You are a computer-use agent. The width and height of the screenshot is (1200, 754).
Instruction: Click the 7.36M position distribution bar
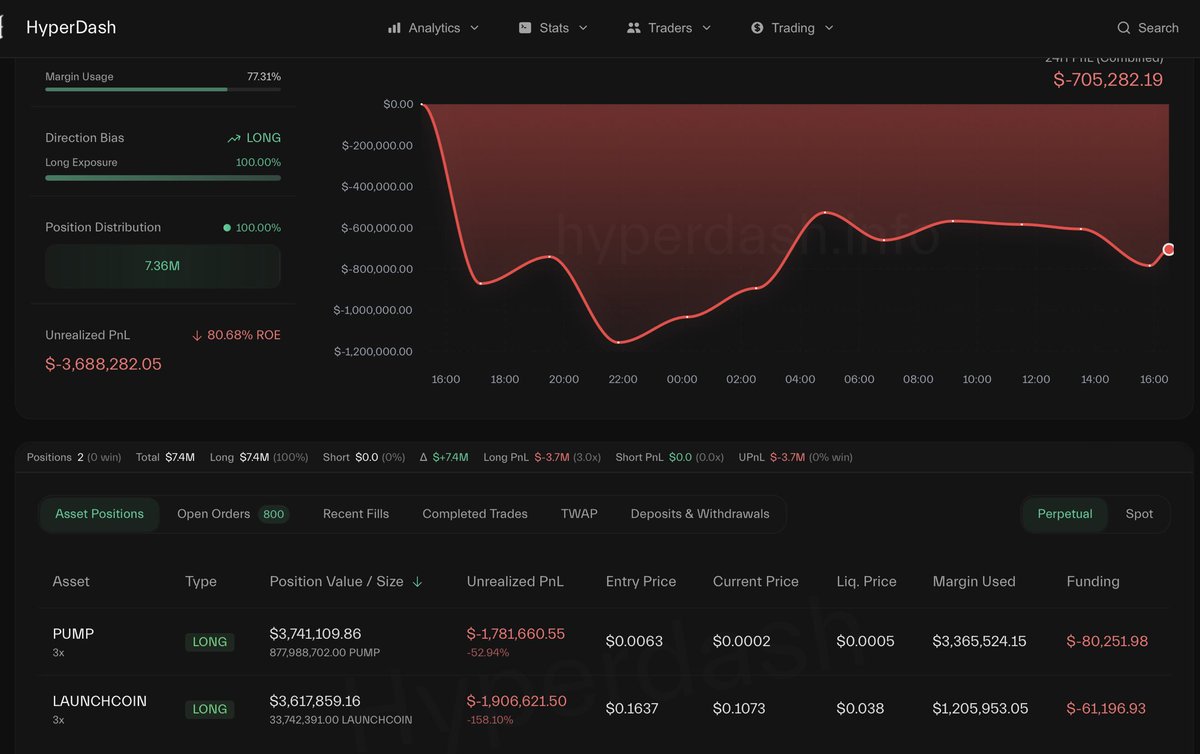click(163, 266)
